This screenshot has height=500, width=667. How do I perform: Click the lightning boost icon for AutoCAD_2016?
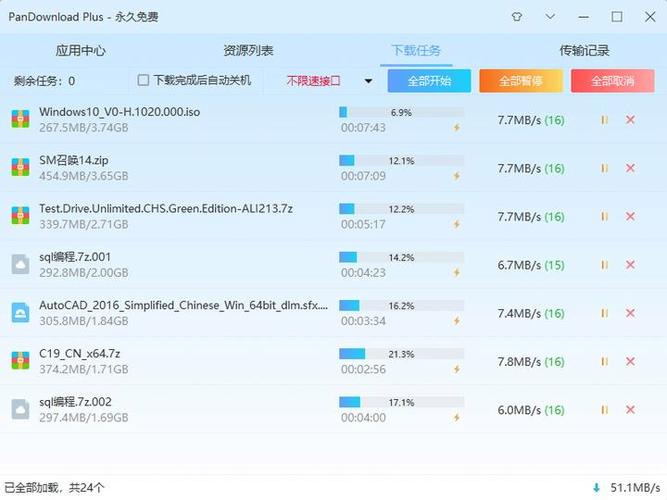click(456, 321)
